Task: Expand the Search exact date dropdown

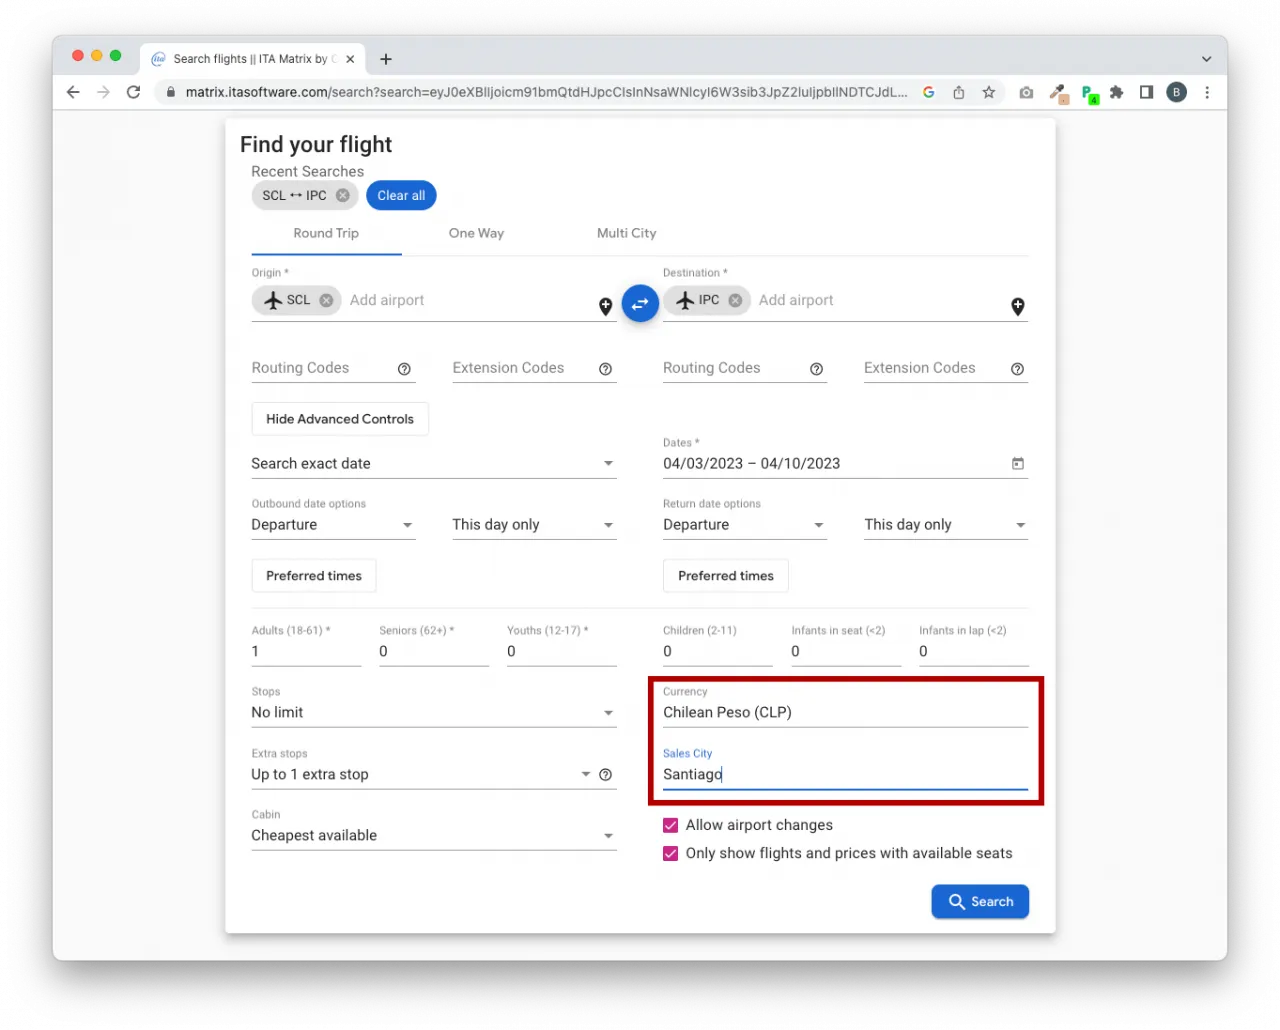Action: coord(433,464)
